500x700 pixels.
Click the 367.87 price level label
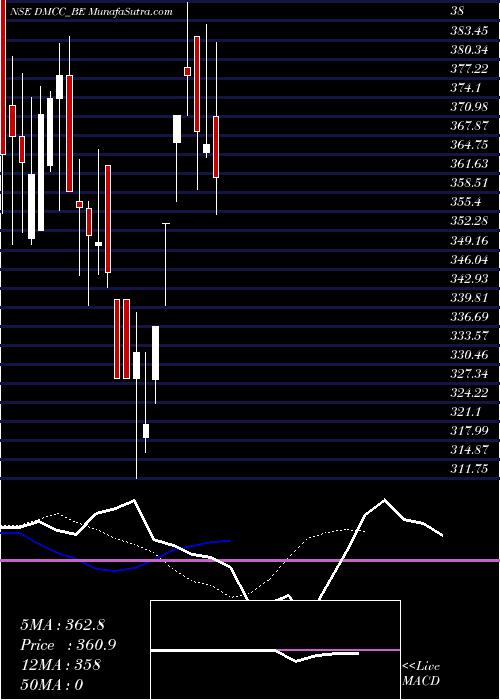coord(469,126)
